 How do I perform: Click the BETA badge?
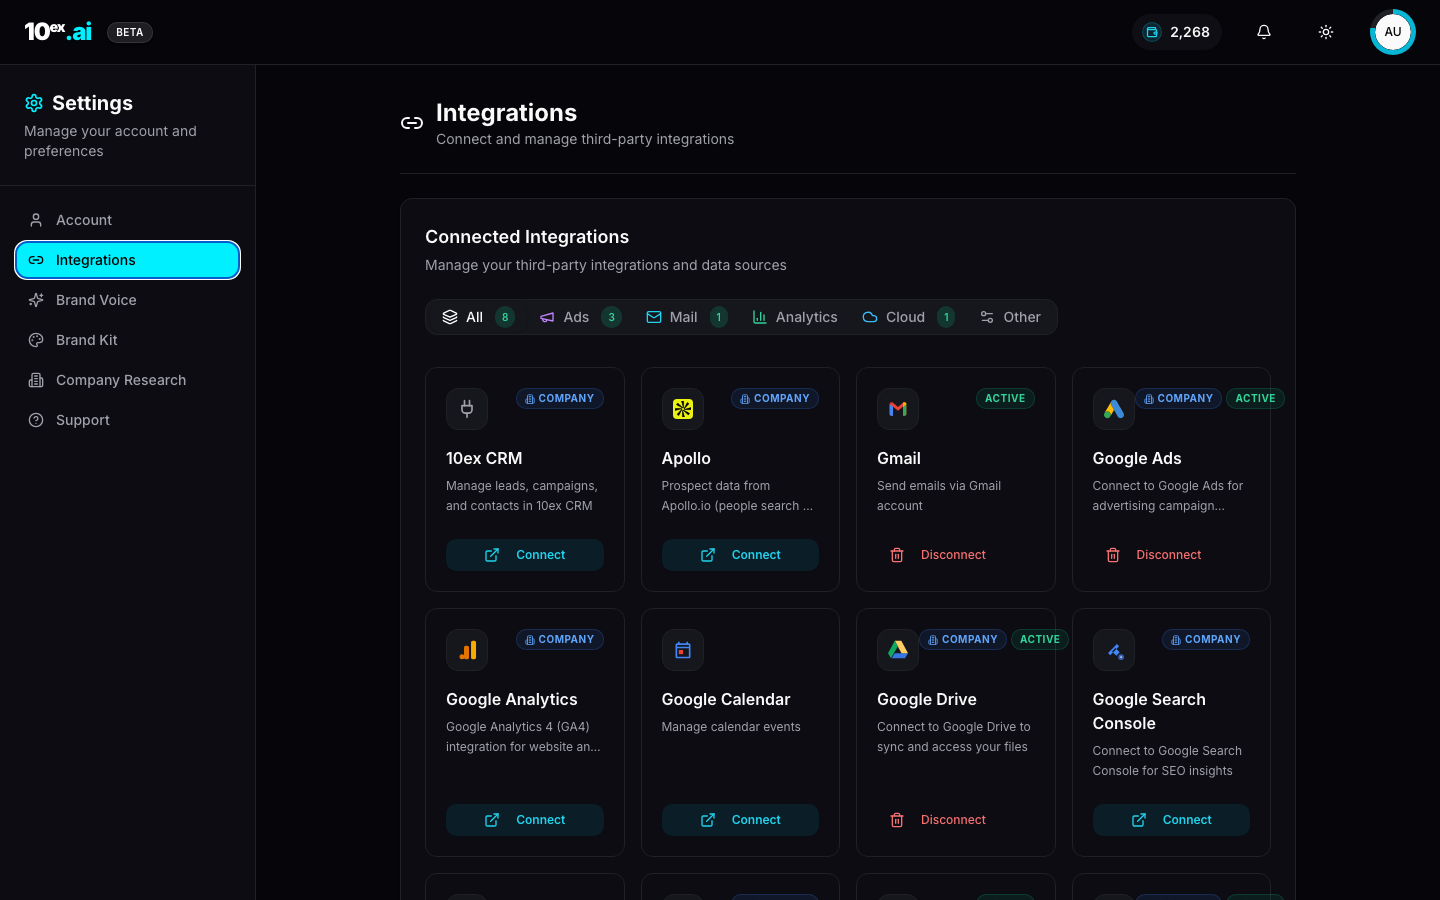(x=130, y=32)
